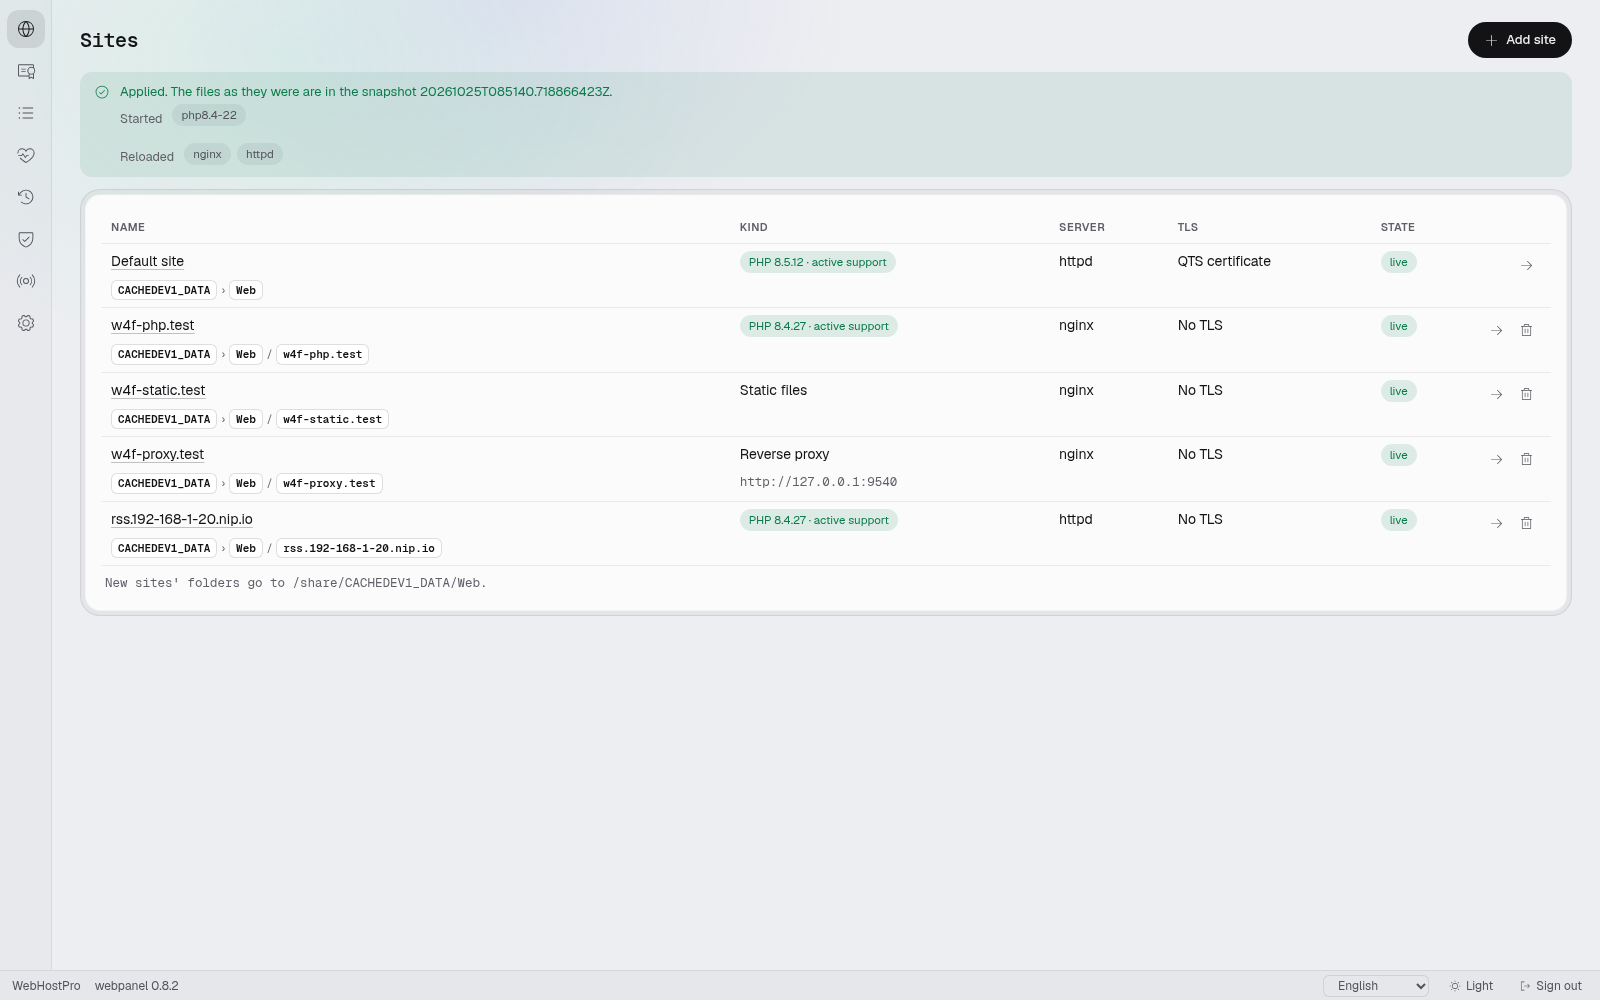
Task: Click the Static files kind cell
Action: tap(773, 390)
